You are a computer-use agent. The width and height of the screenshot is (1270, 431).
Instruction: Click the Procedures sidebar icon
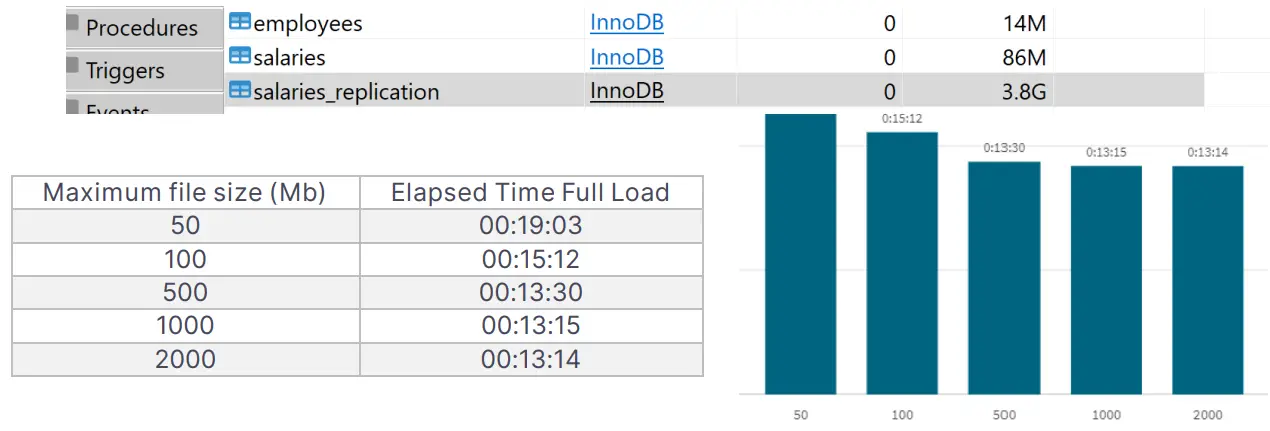pyautogui.click(x=74, y=23)
